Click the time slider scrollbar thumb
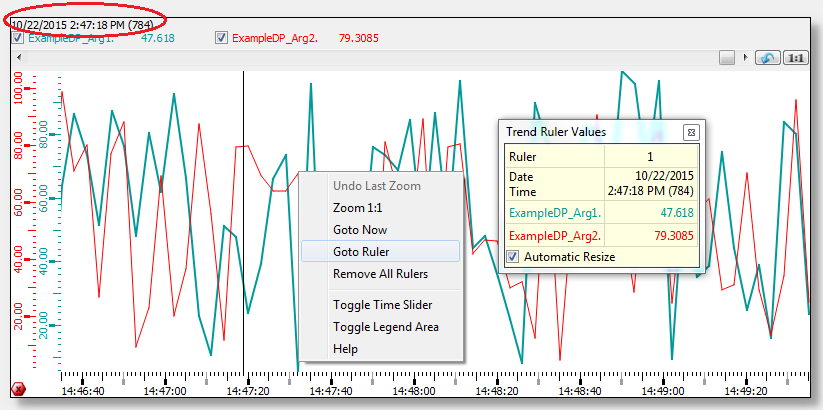Viewport: 823px width, 410px height. click(727, 58)
